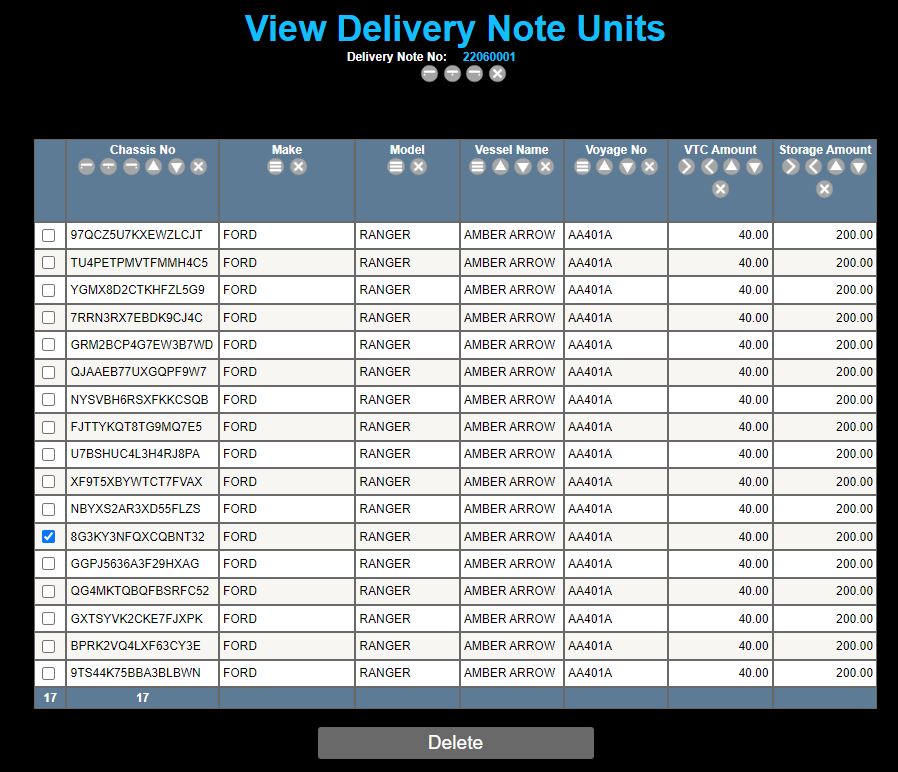This screenshot has height=772, width=898.
Task: Clear the Voyage No column filter
Action: 649,167
